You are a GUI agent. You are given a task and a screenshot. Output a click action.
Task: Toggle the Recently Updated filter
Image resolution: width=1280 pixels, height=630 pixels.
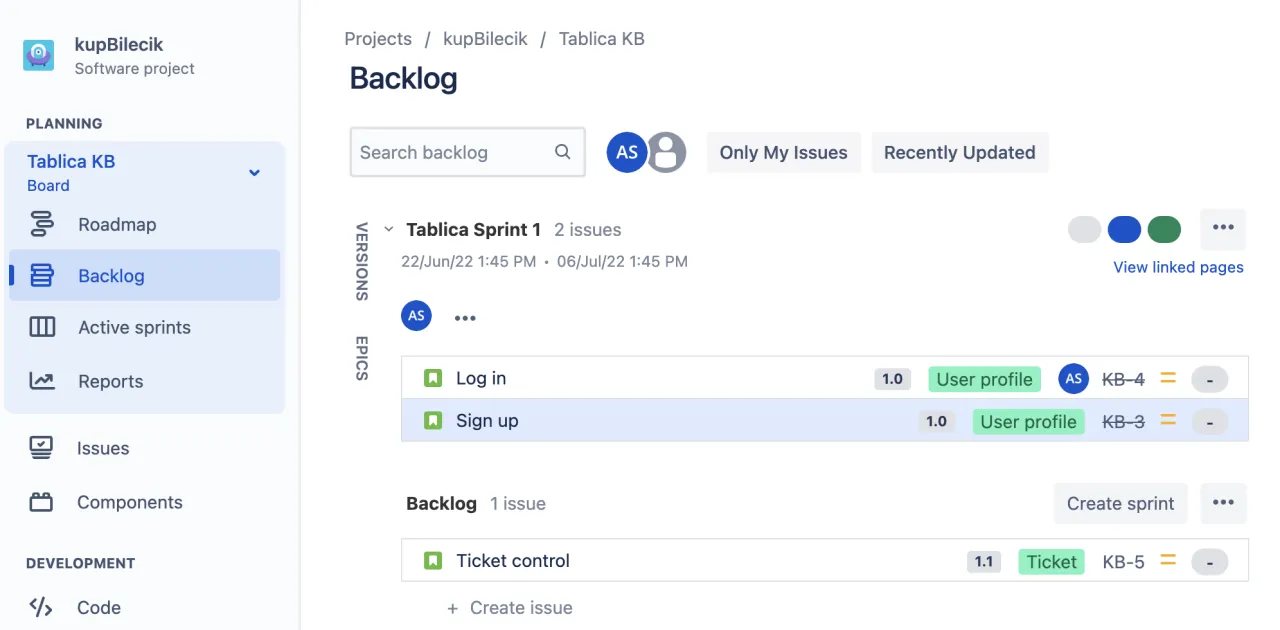[959, 153]
